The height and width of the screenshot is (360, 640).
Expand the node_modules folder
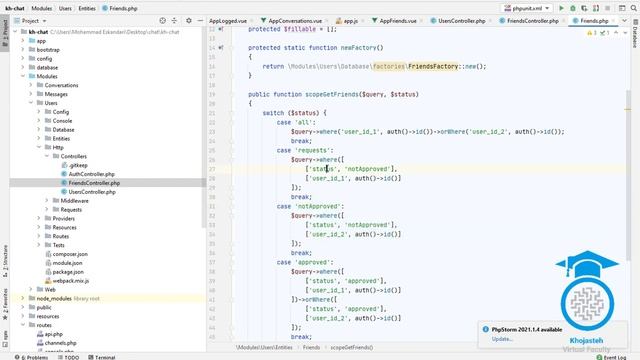[x=23, y=298]
